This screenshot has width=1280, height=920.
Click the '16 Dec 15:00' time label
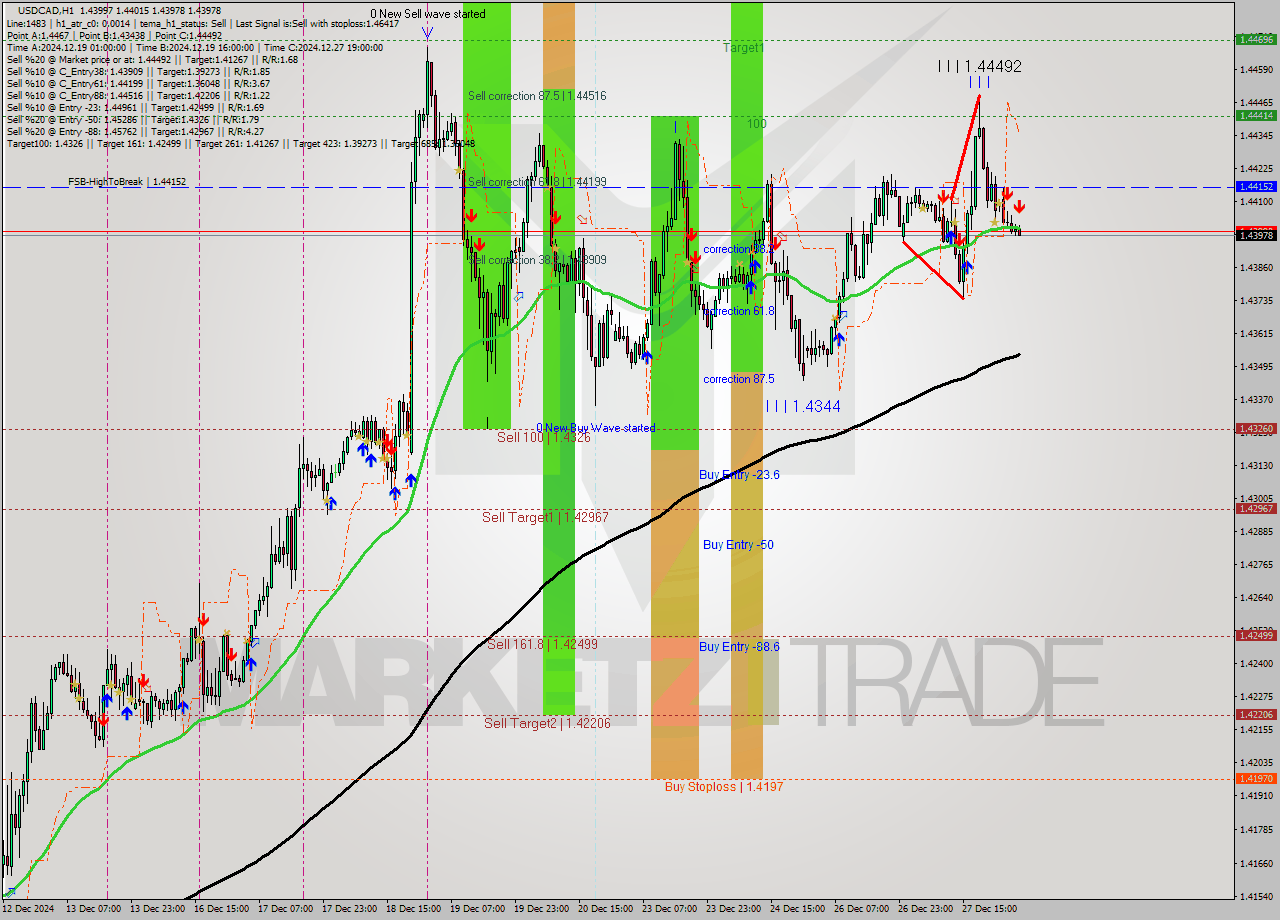tap(223, 909)
